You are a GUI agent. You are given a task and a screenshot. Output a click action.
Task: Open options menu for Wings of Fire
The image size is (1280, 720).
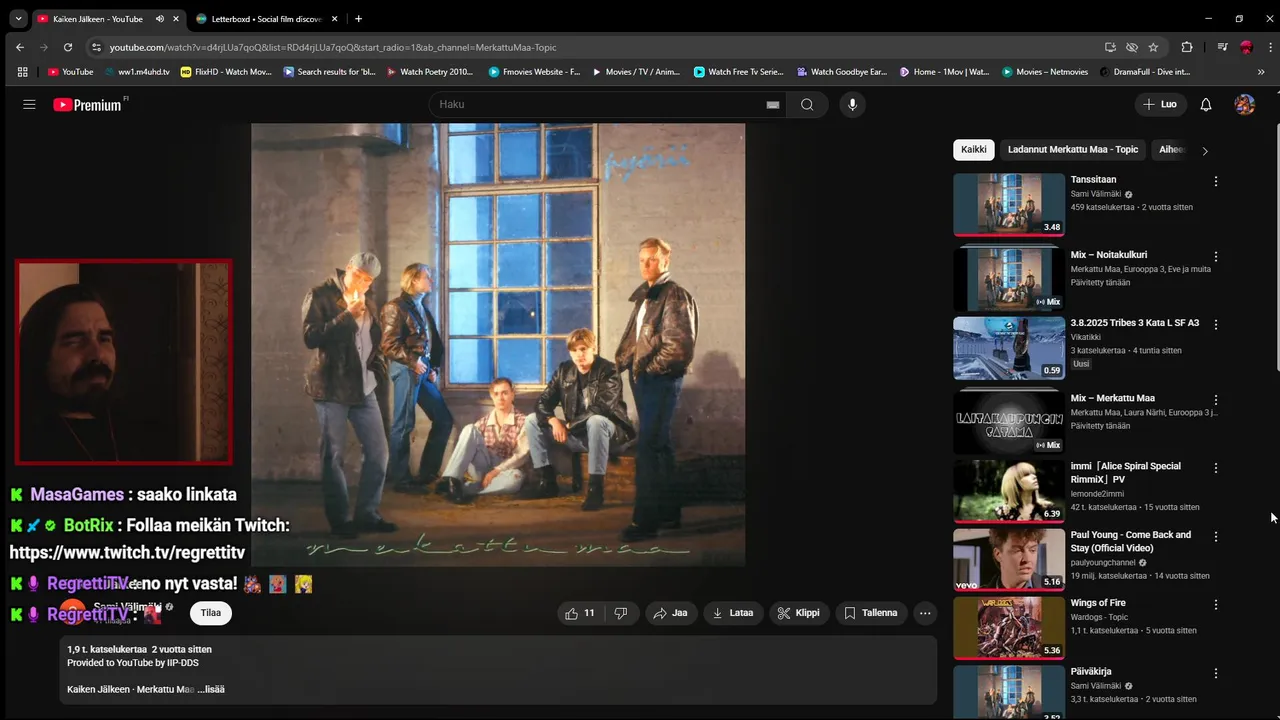1216,605
